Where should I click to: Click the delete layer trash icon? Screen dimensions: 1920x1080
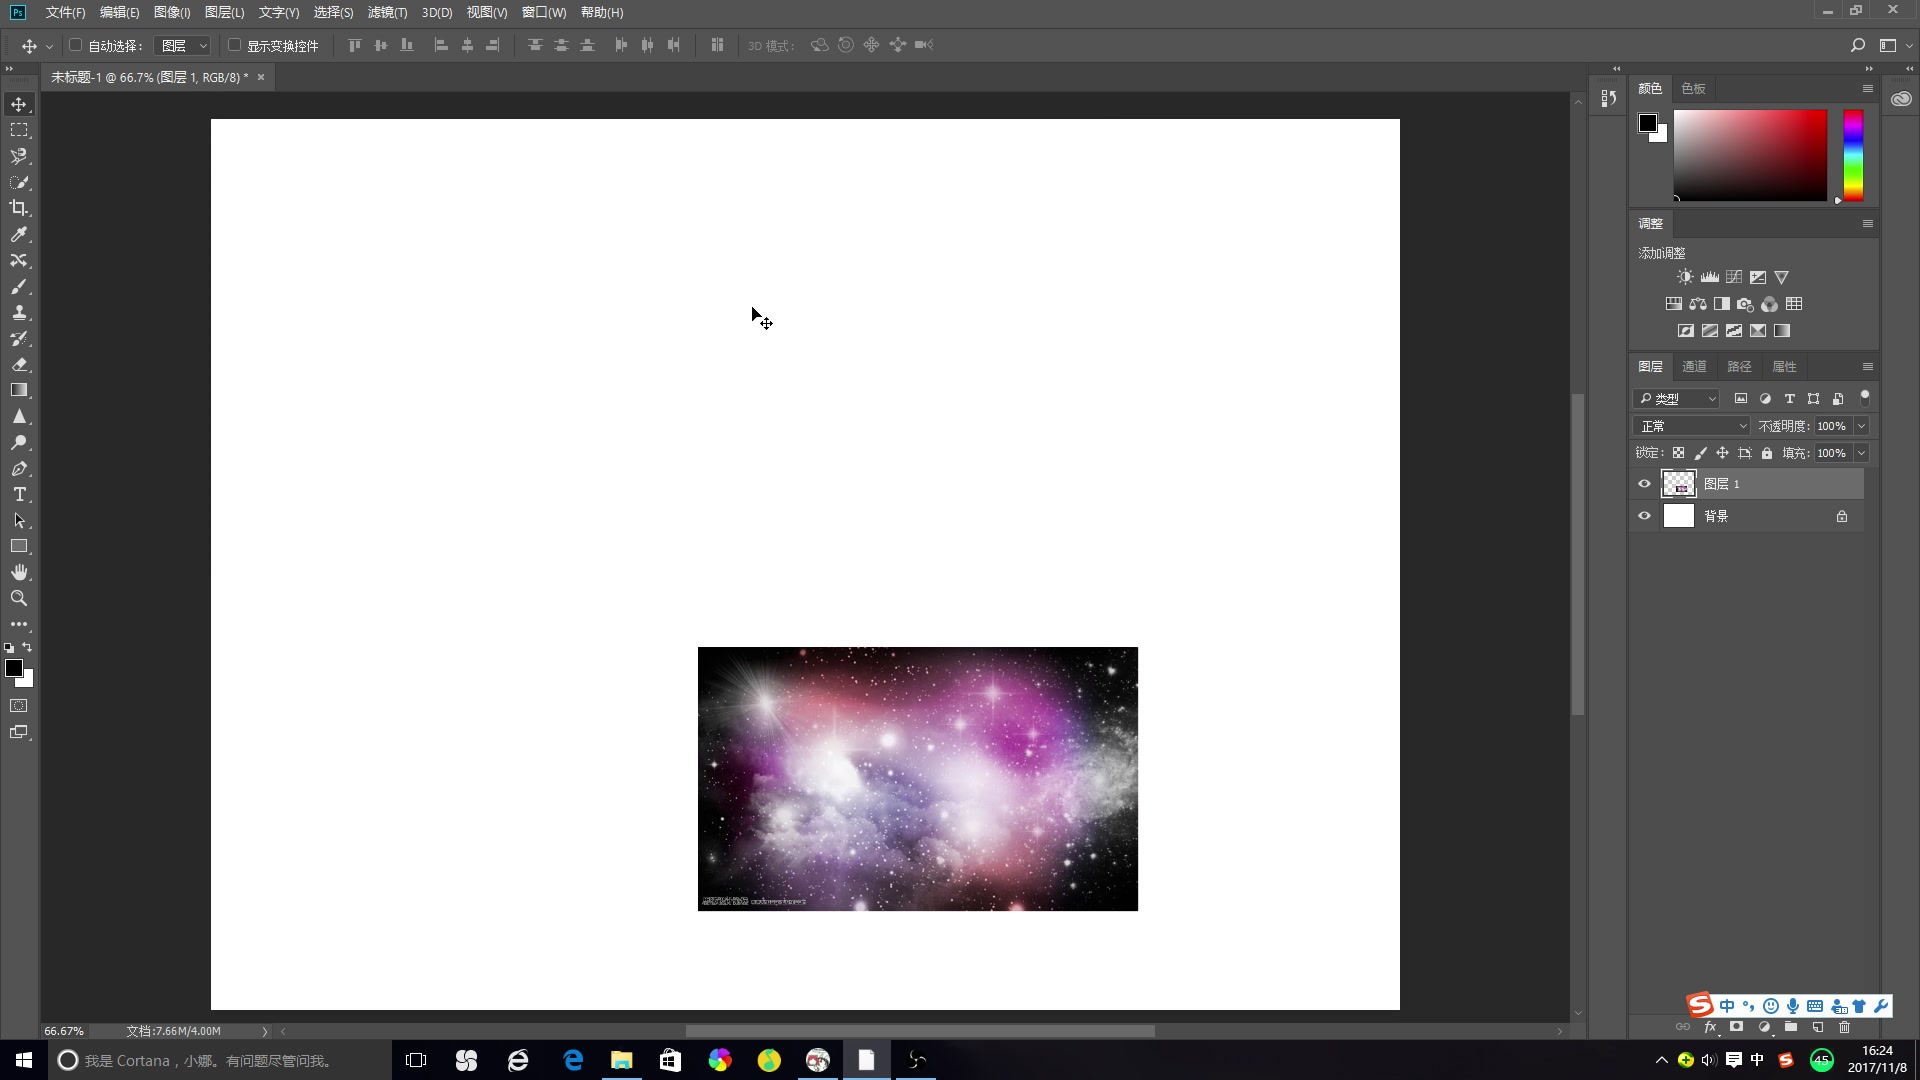coord(1845,1027)
